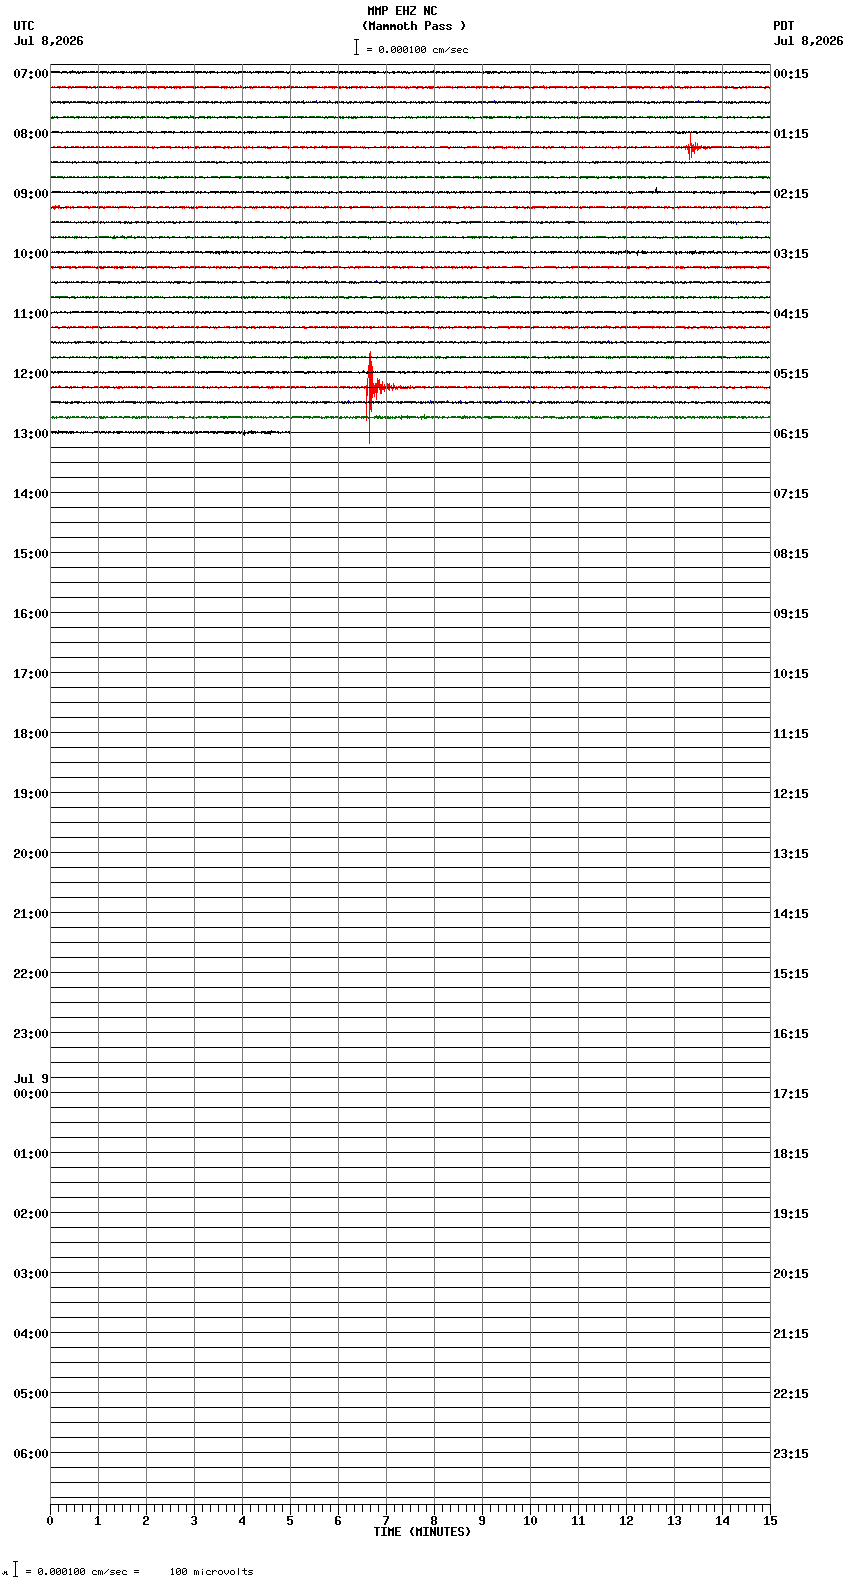This screenshot has height=1584, width=850.
Task: Click the 20:15 PDT time label
Action: tap(791, 1274)
